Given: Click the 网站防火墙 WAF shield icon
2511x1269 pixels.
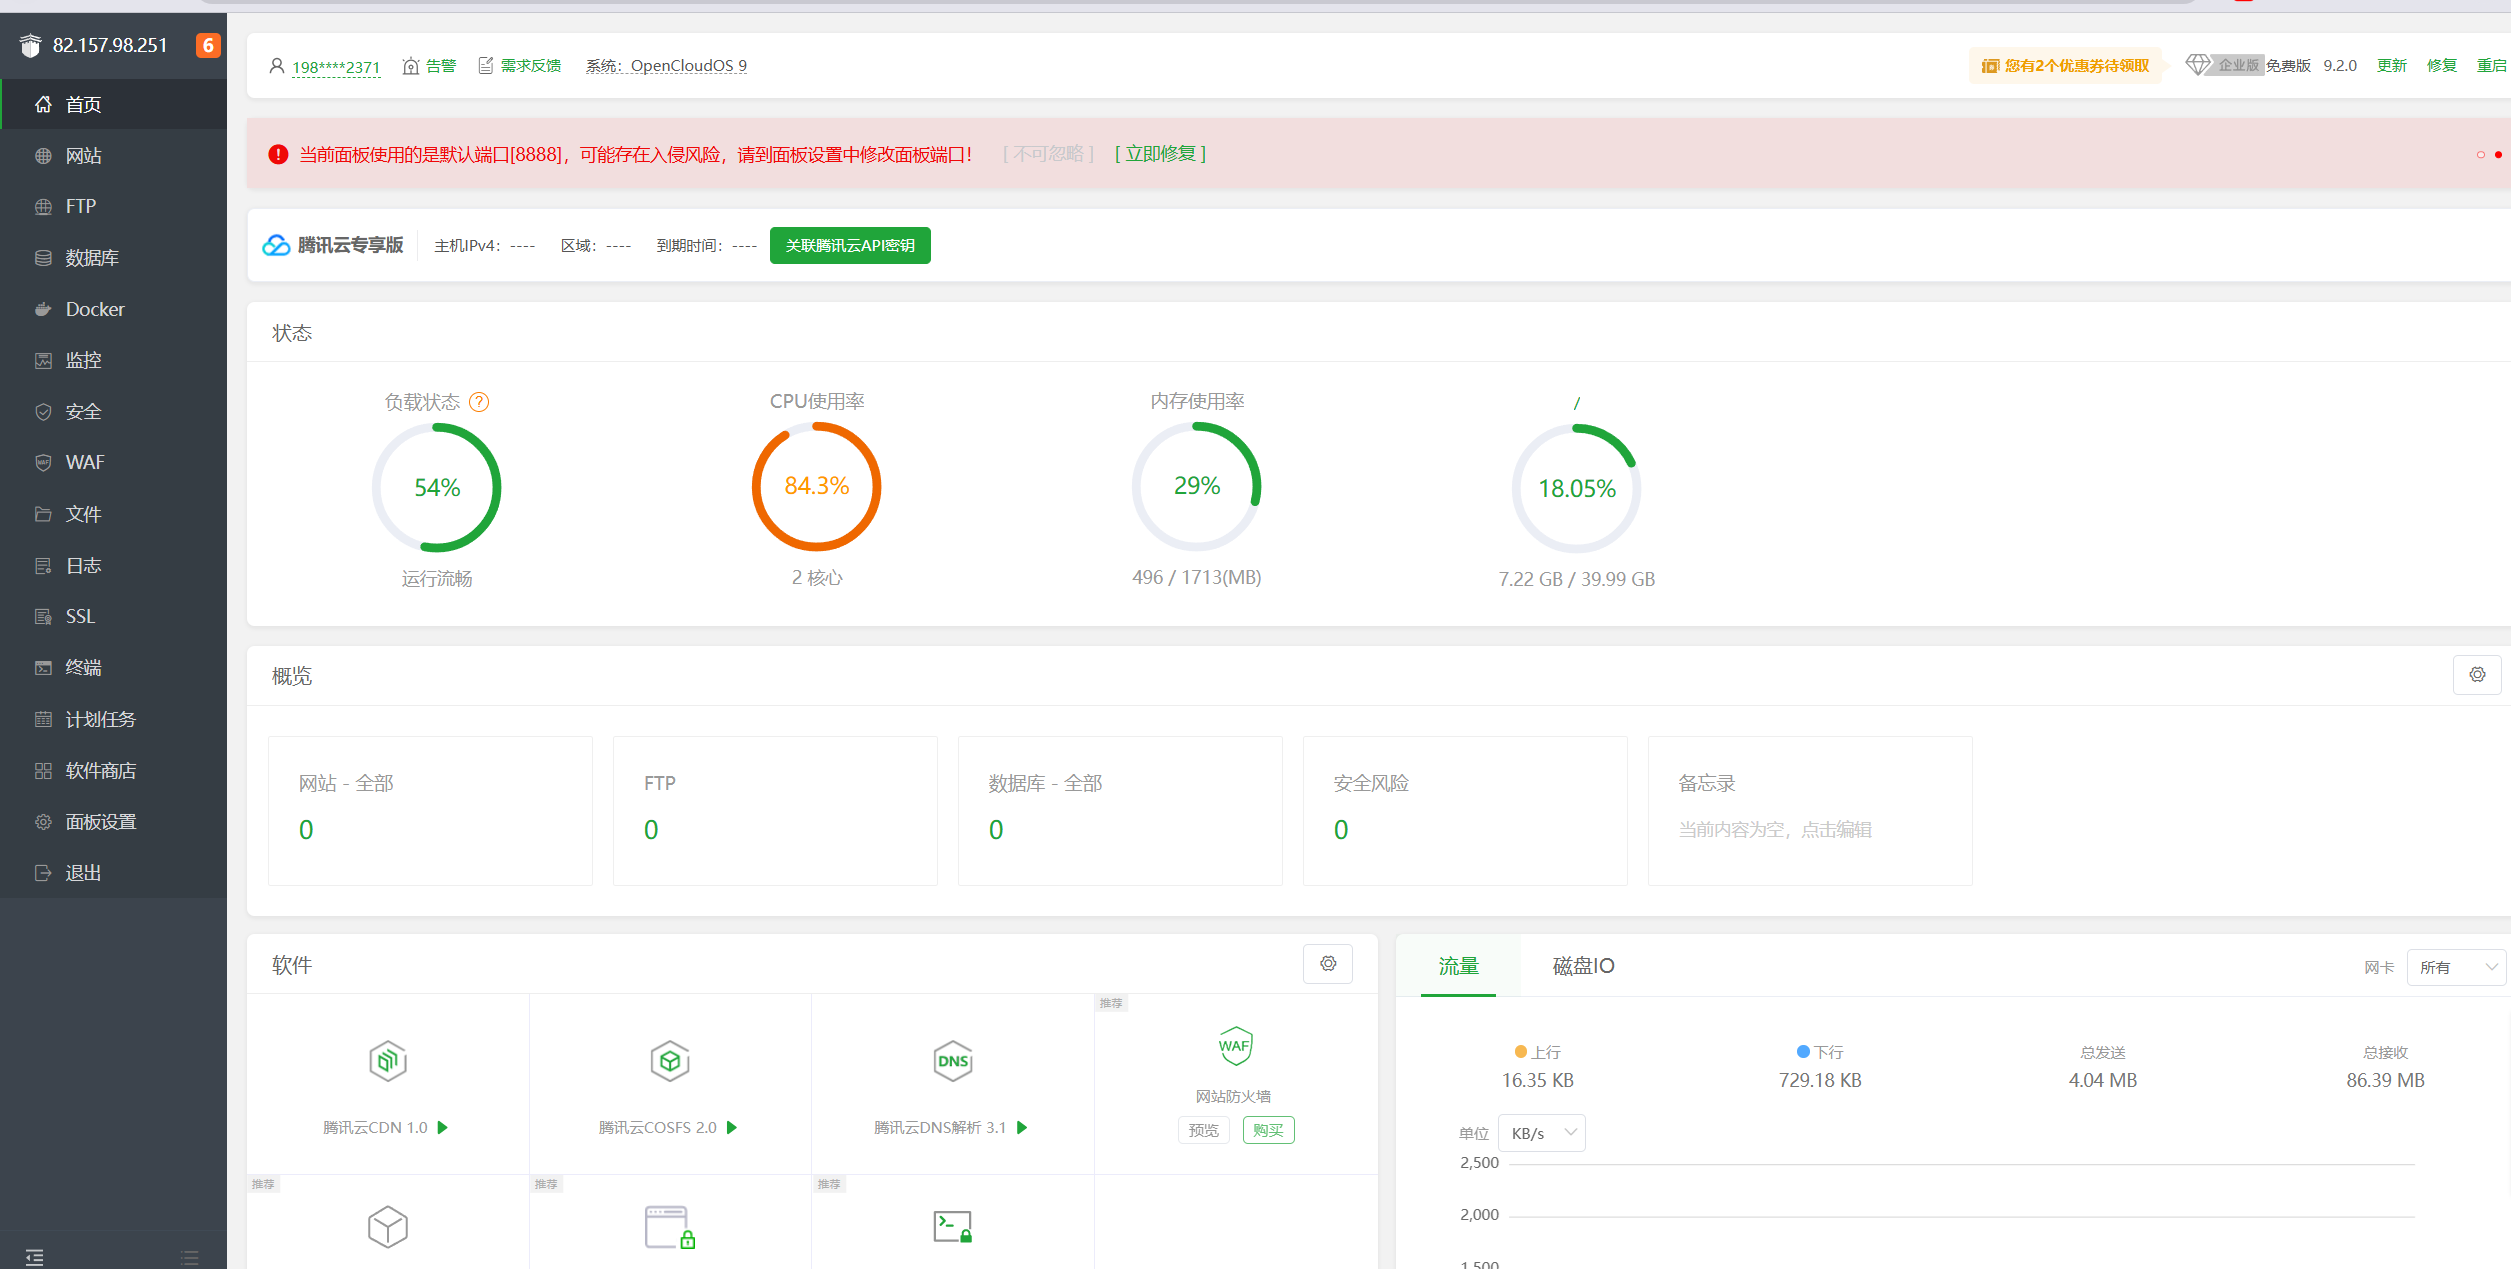Looking at the screenshot, I should click(1235, 1047).
